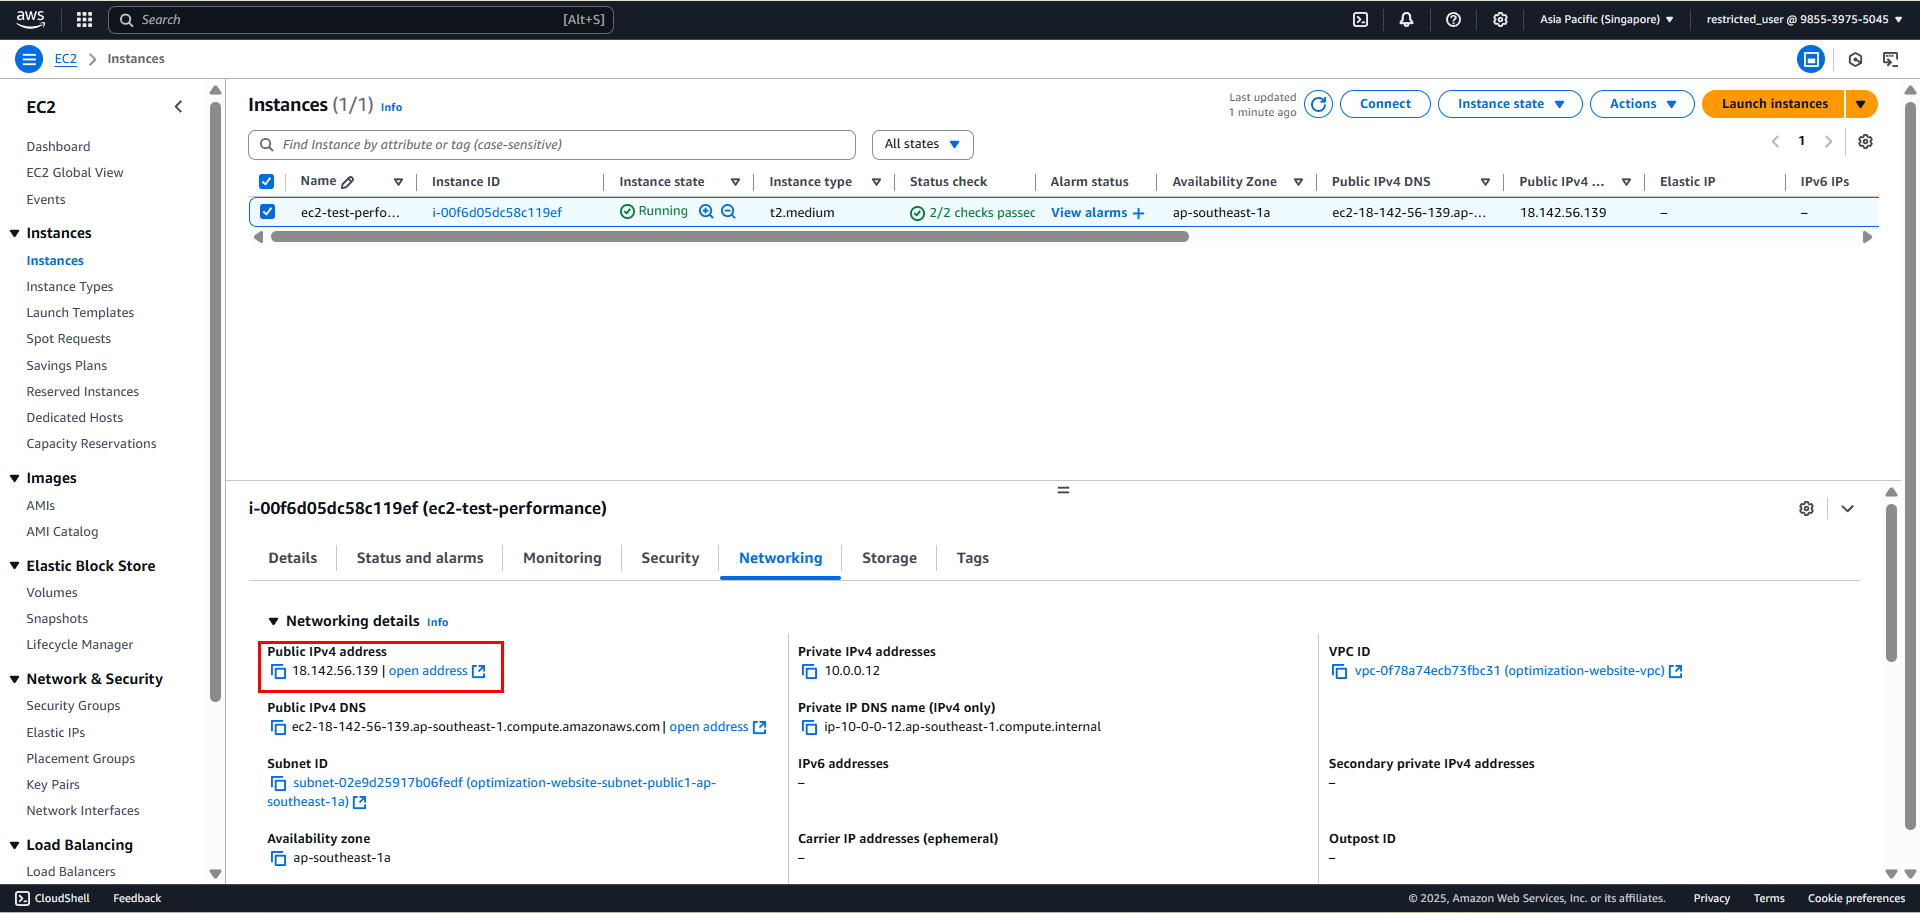
Task: Click the table horizontal scrollbar
Action: coord(729,237)
